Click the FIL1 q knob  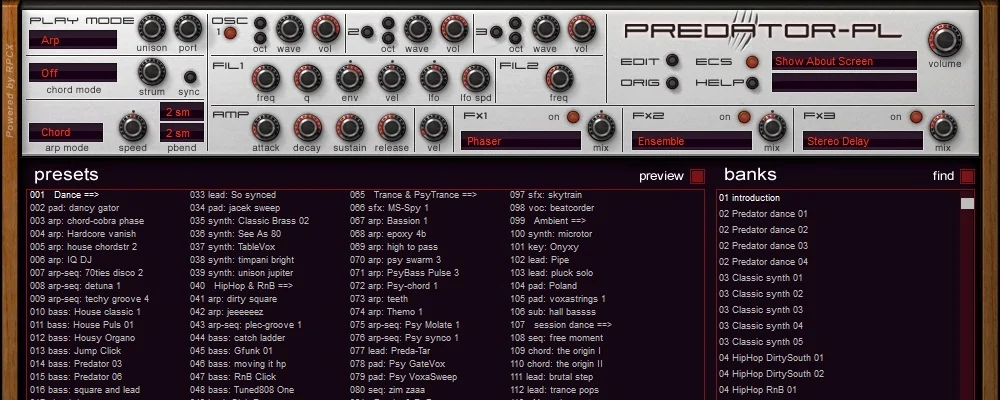307,78
